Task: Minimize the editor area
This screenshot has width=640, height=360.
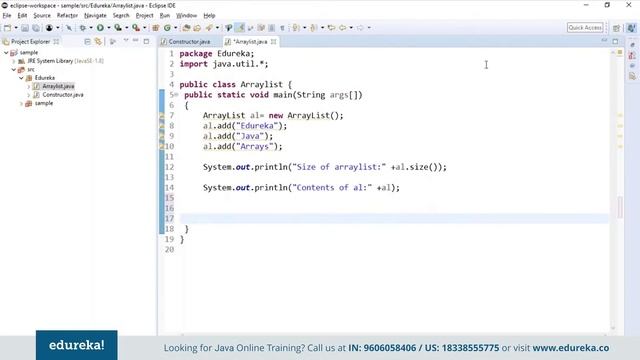Action: pos(604,41)
